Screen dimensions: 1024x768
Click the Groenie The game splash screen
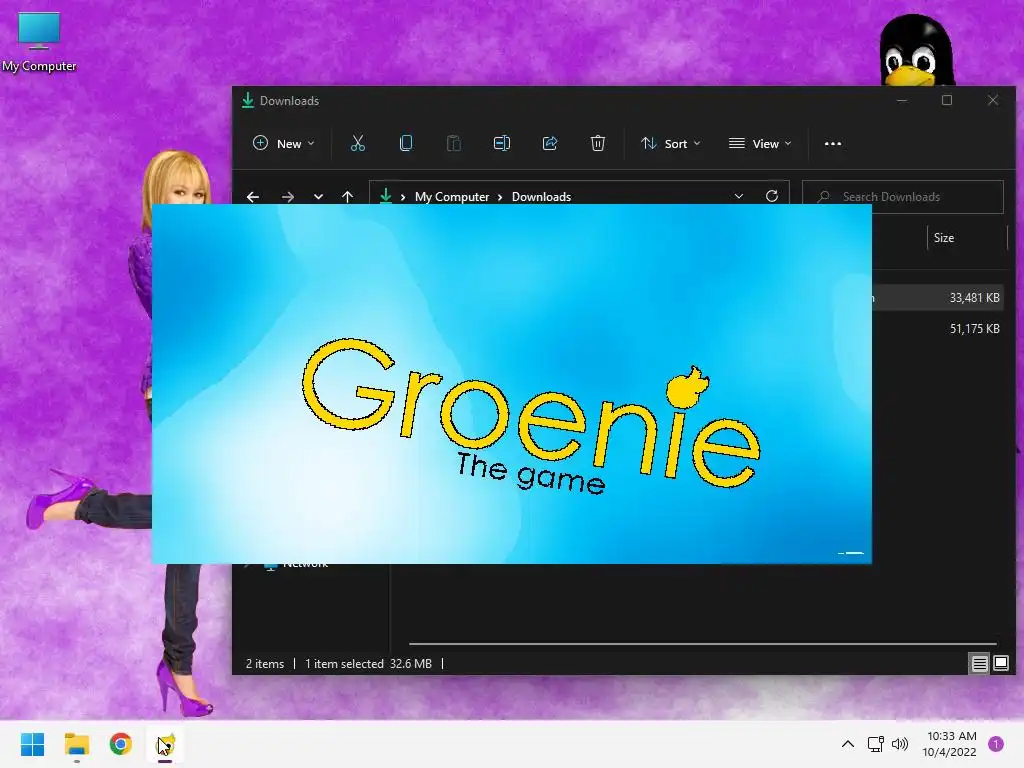tap(511, 384)
